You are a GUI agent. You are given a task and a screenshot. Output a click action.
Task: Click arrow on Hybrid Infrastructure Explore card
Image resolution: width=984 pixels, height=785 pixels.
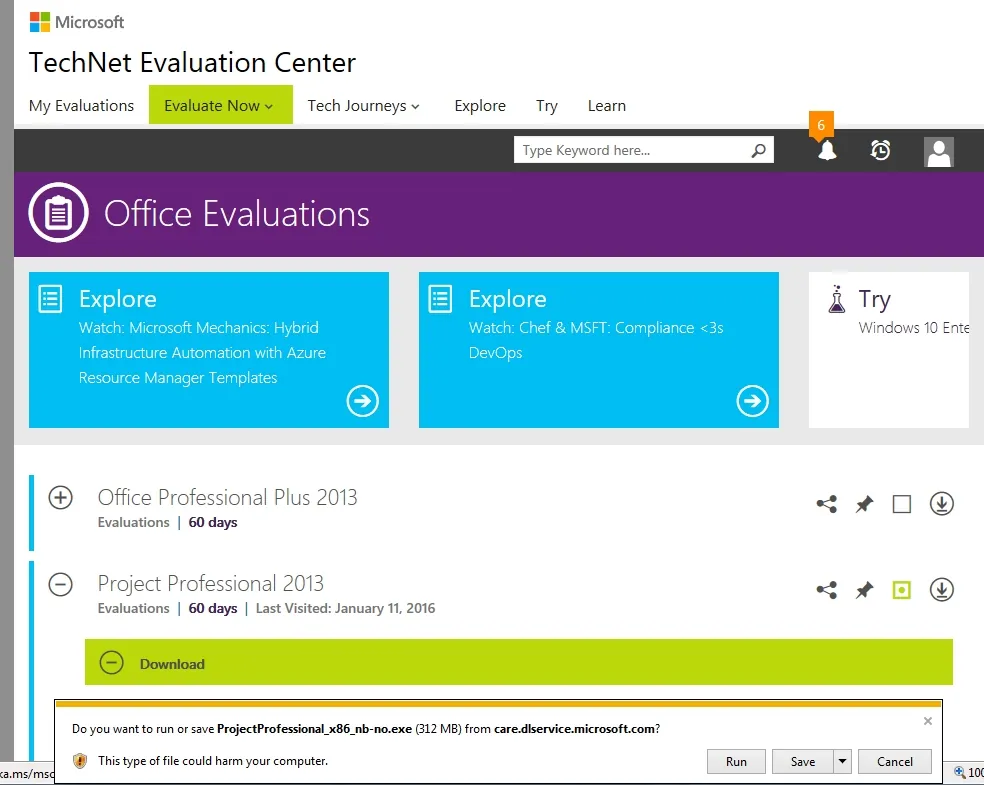pos(363,400)
